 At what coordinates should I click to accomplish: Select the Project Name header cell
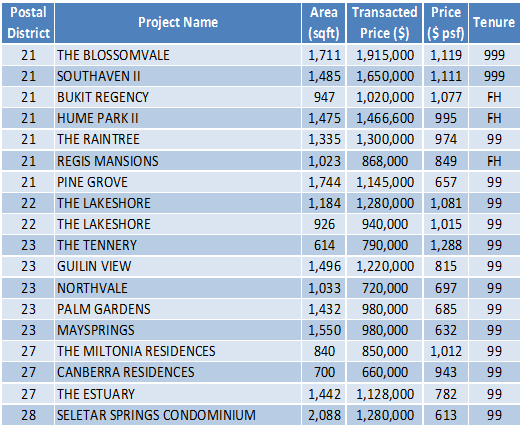(x=178, y=23)
